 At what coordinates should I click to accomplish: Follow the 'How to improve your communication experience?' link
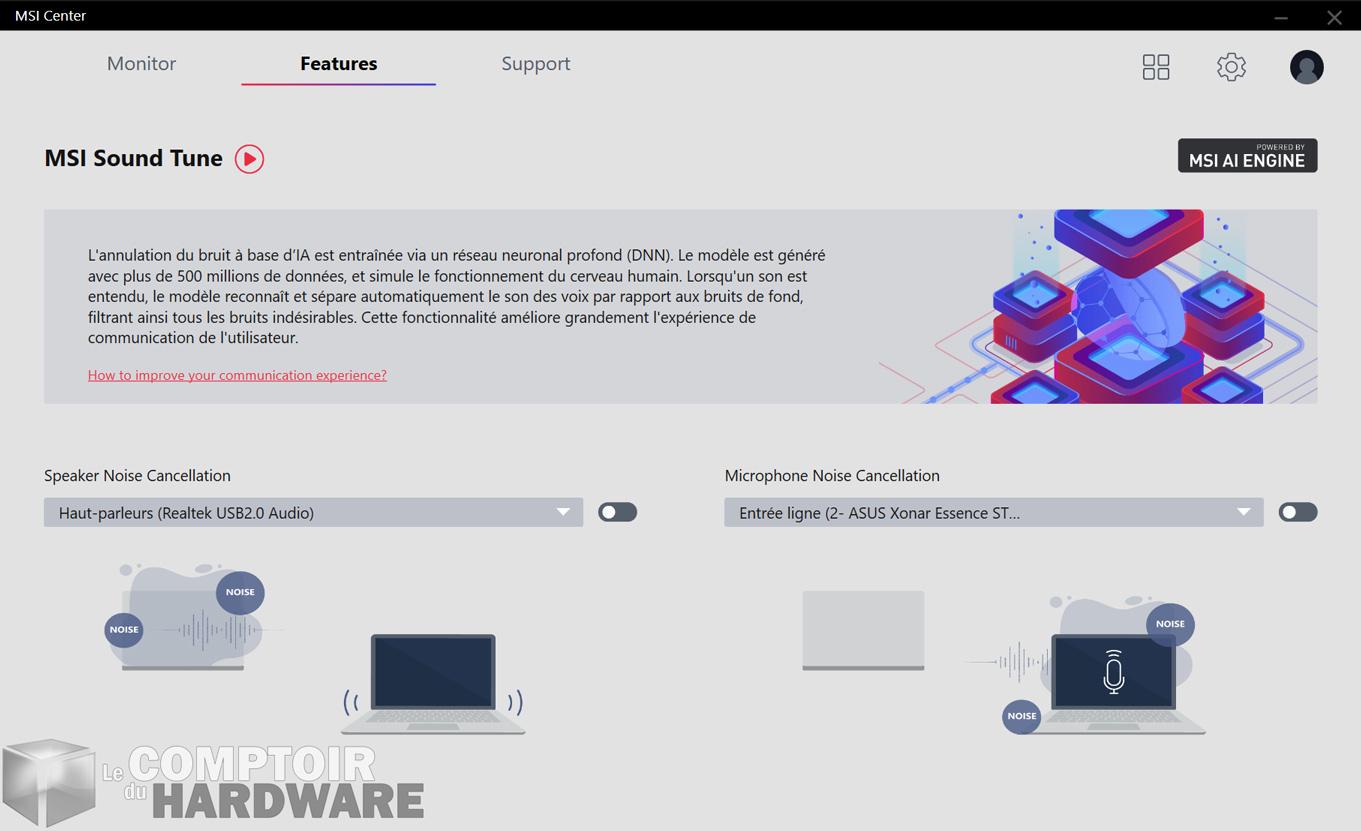pos(237,375)
